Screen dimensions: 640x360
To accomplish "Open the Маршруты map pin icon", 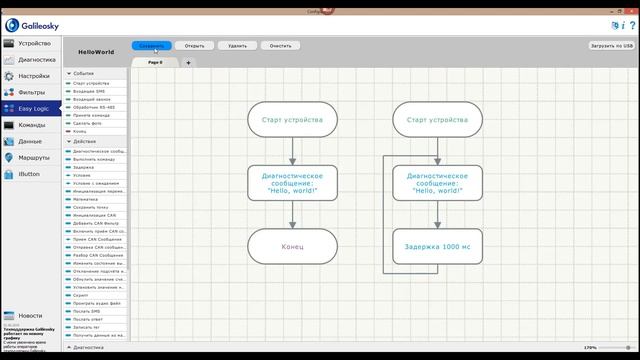I will 9,158.
